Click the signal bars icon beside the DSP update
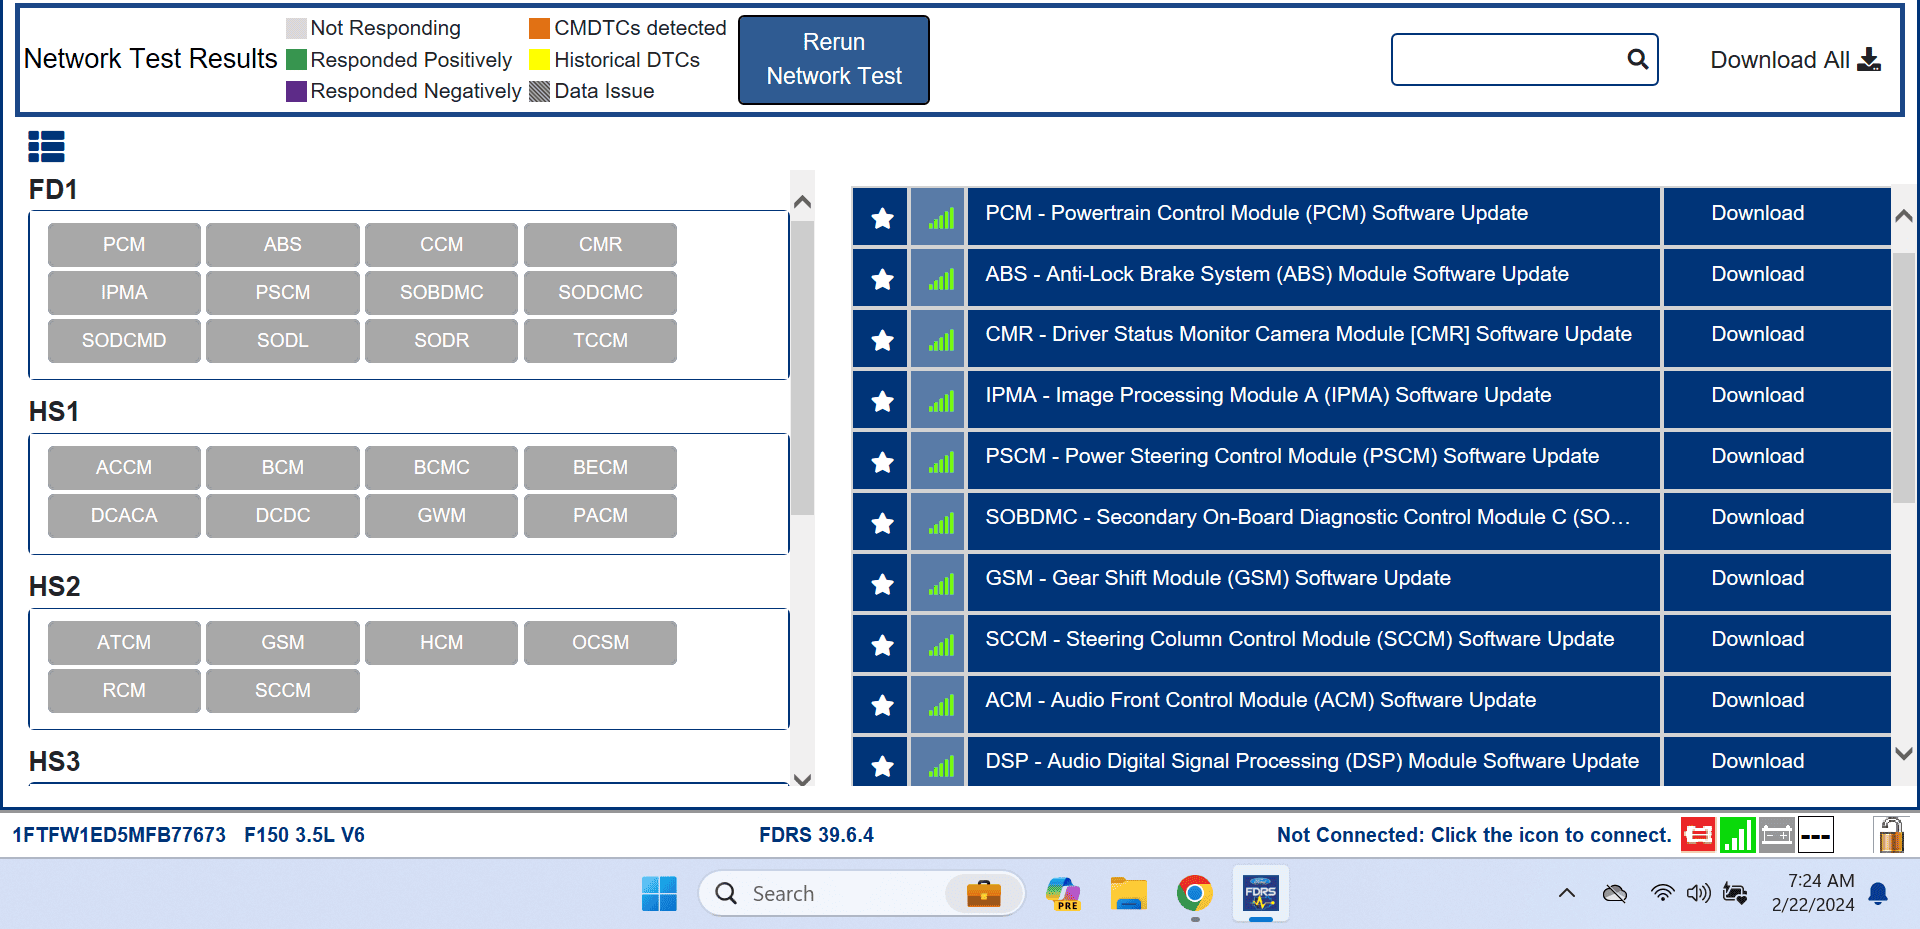The height and width of the screenshot is (929, 1920). click(x=937, y=765)
